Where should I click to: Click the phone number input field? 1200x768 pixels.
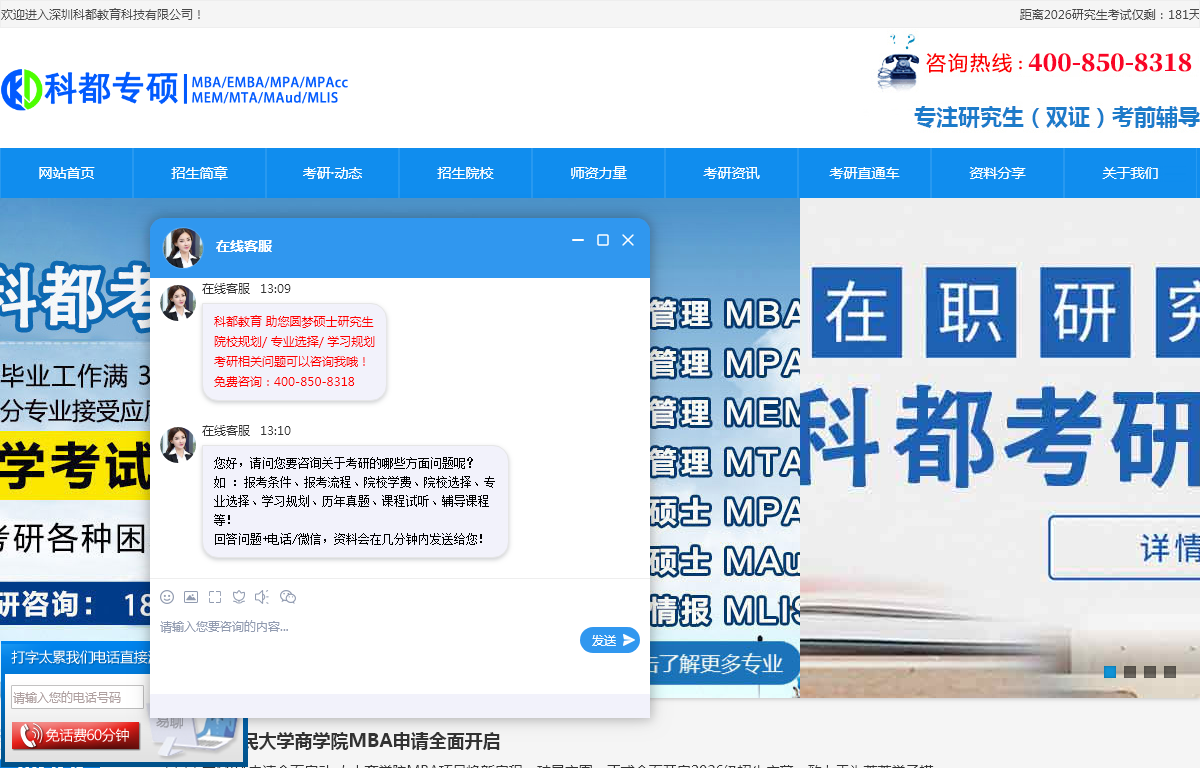78,697
